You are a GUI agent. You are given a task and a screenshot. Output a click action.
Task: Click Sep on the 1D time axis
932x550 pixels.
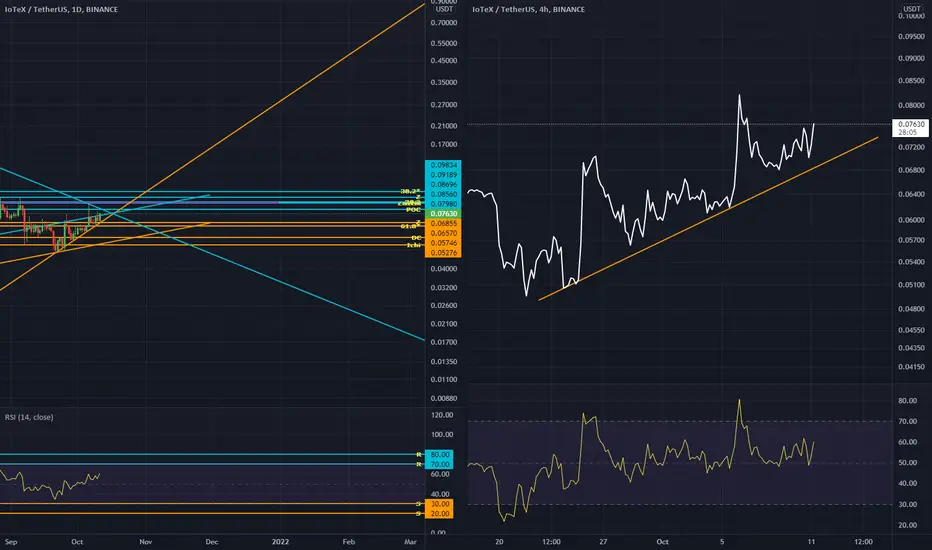pyautogui.click(x=11, y=542)
